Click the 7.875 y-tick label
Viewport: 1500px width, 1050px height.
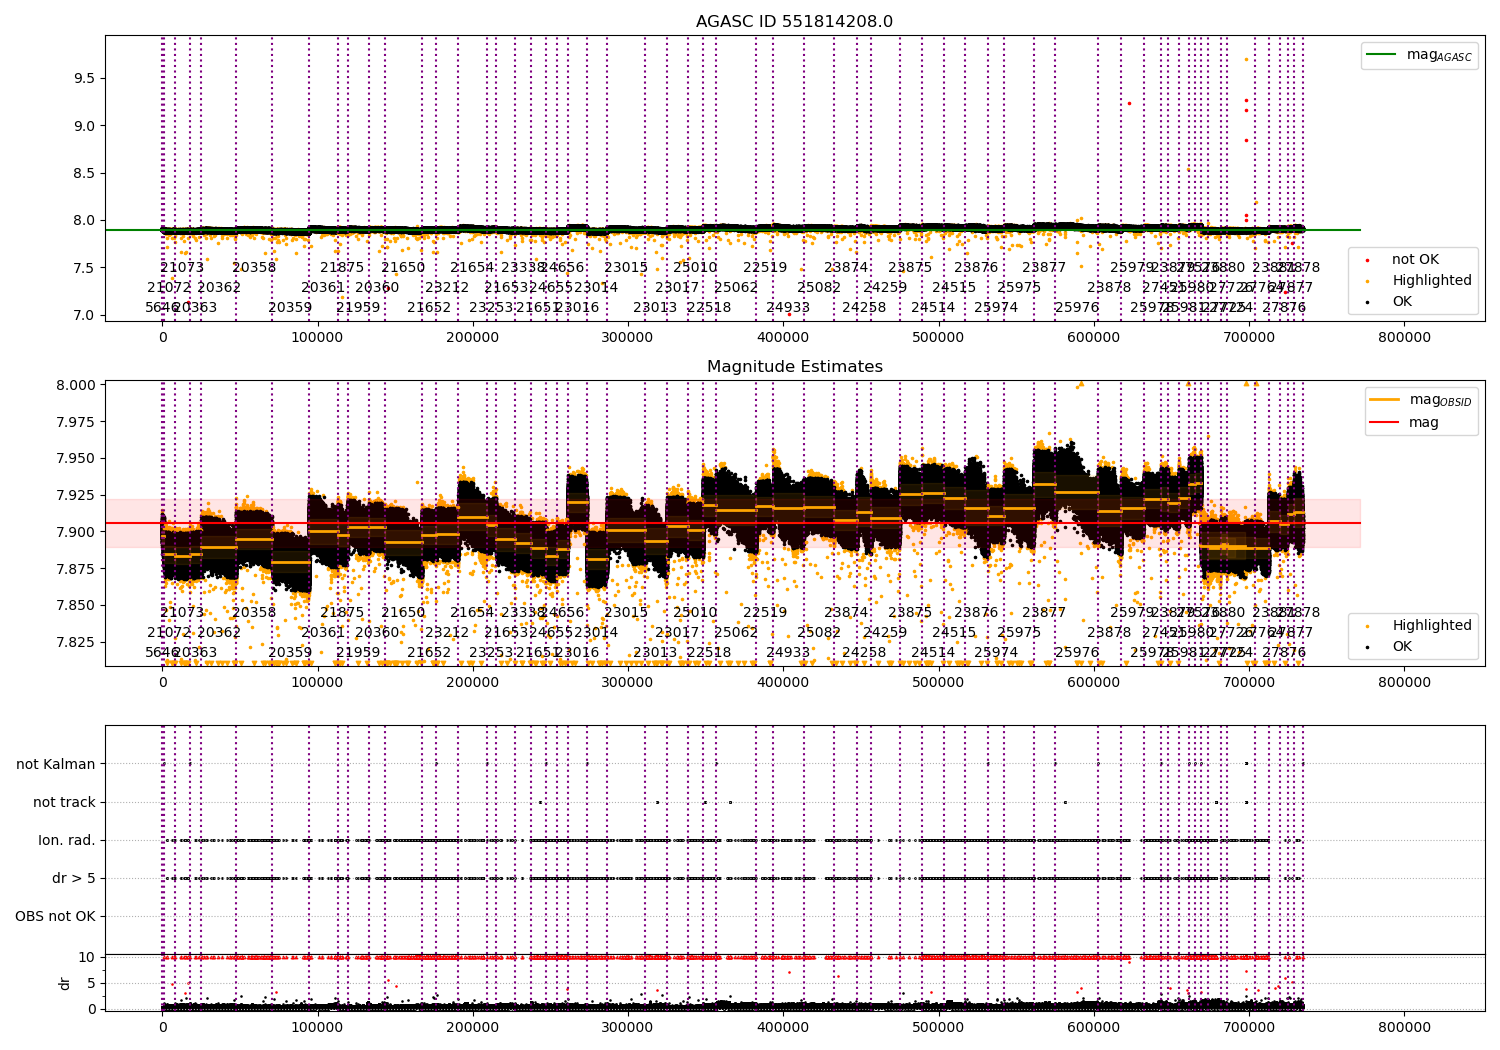click(76, 569)
